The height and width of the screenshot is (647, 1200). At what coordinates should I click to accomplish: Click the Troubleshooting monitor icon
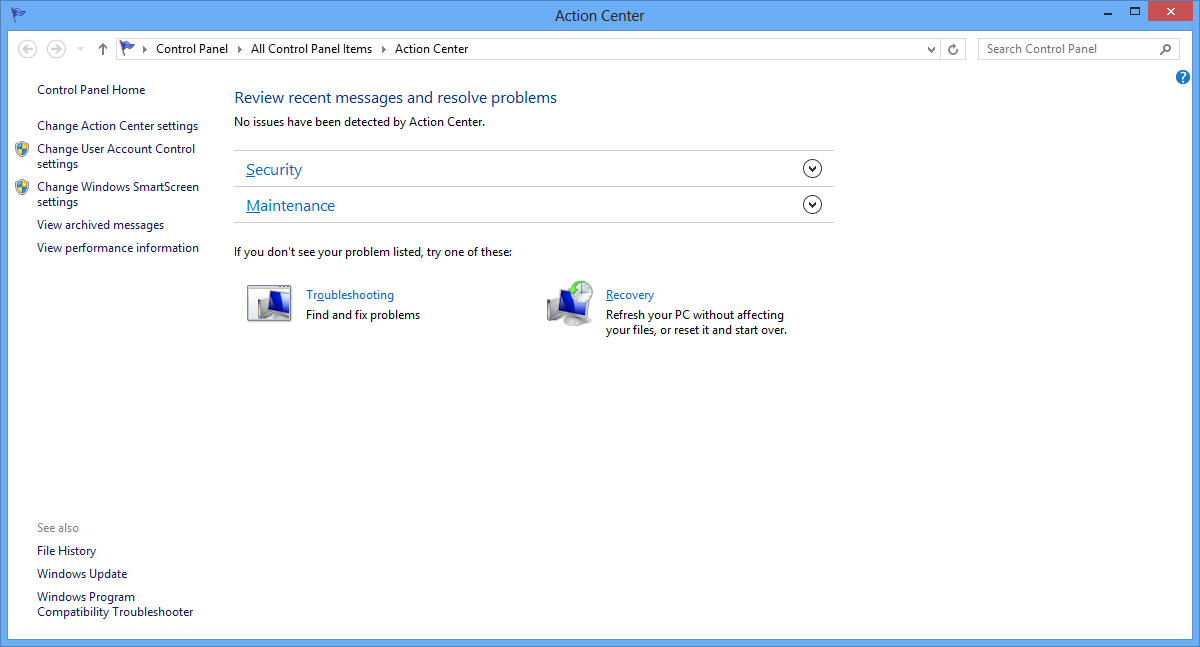click(269, 304)
